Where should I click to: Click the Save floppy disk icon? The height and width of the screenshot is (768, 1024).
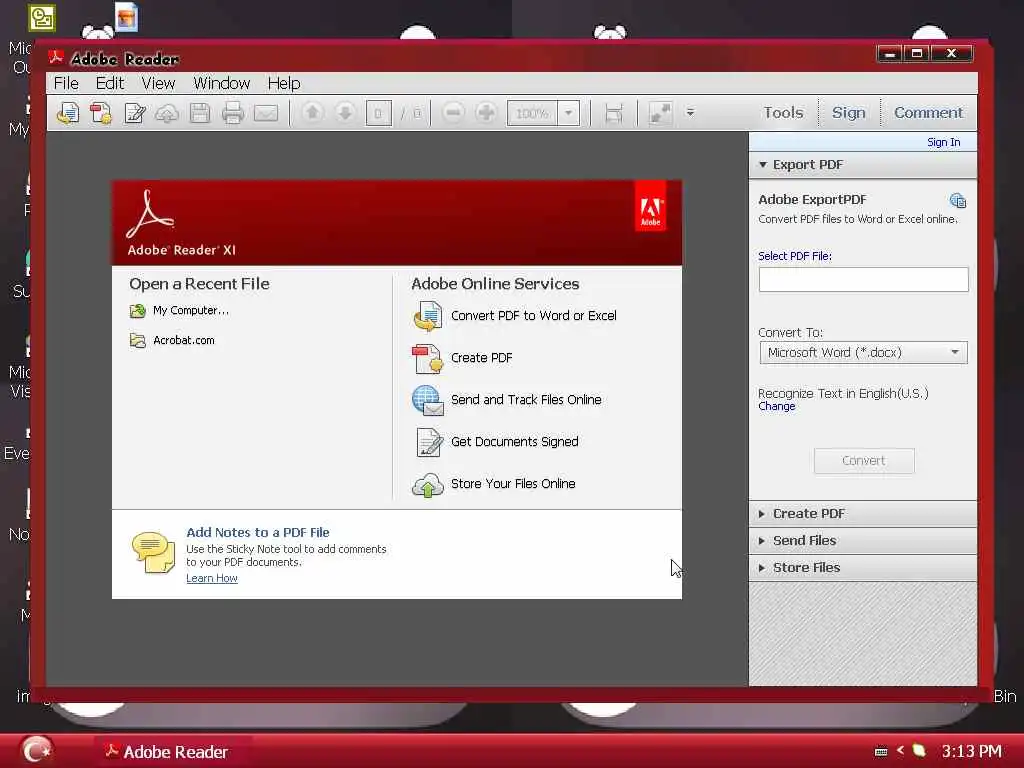[x=200, y=113]
